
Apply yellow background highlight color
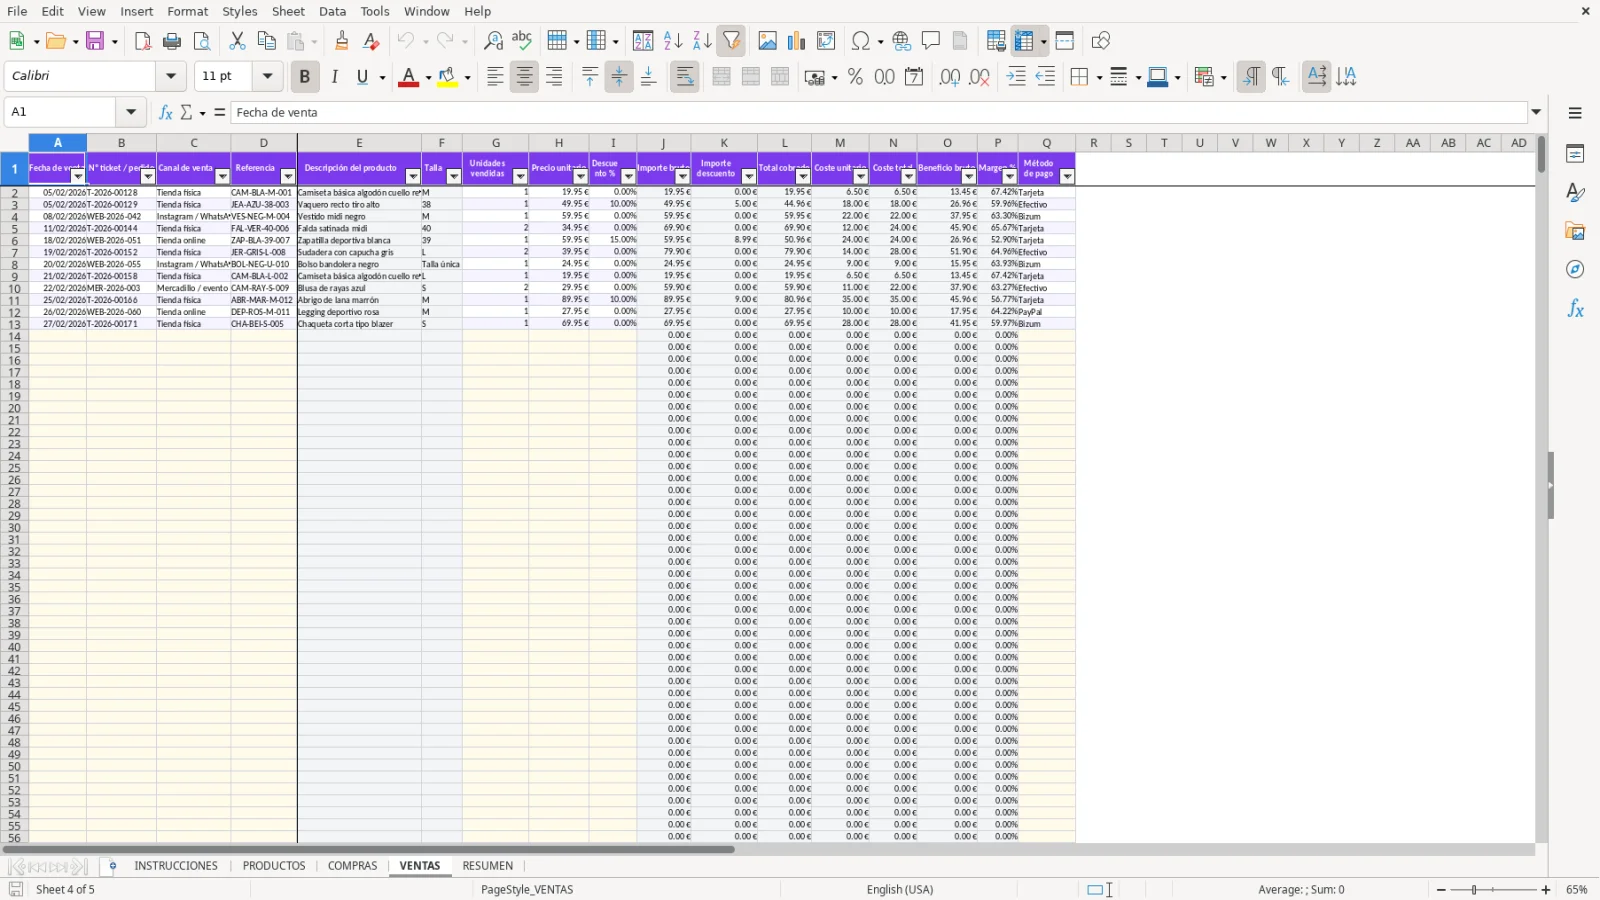coord(447,77)
